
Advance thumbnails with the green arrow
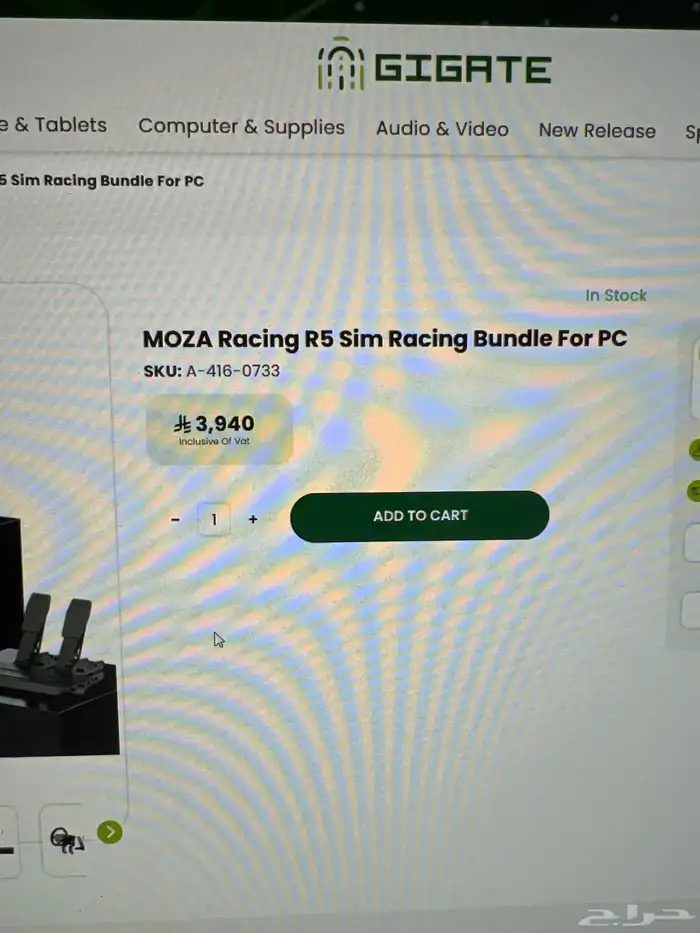coord(110,832)
